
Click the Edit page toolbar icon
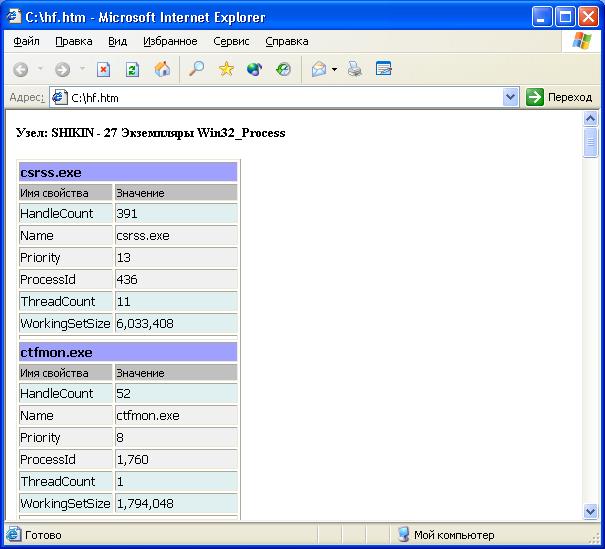pos(383,70)
